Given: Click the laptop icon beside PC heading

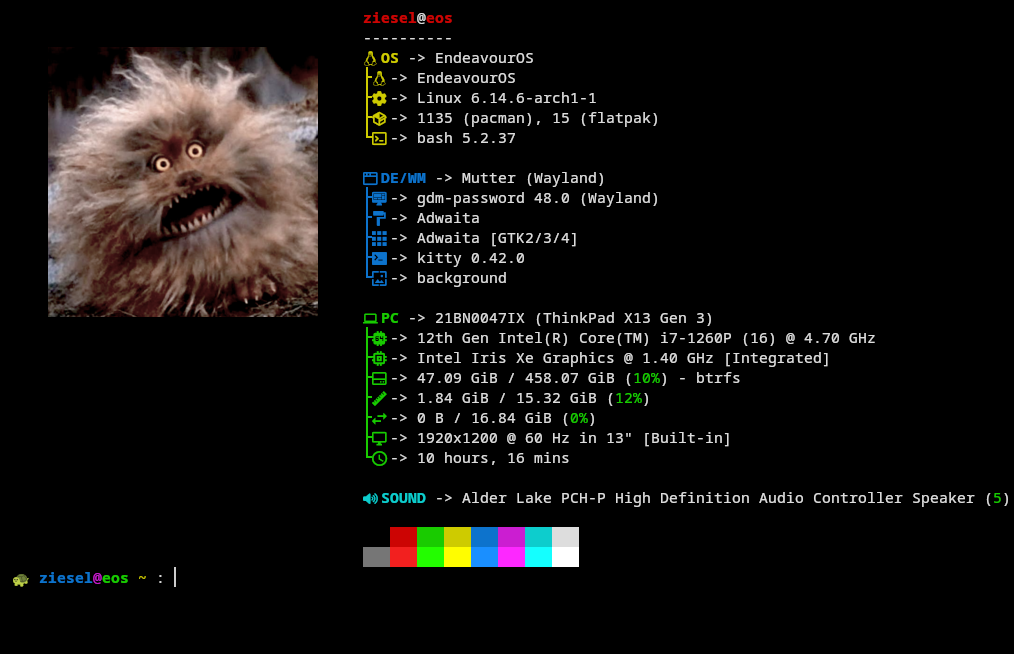Looking at the screenshot, I should coord(370,318).
